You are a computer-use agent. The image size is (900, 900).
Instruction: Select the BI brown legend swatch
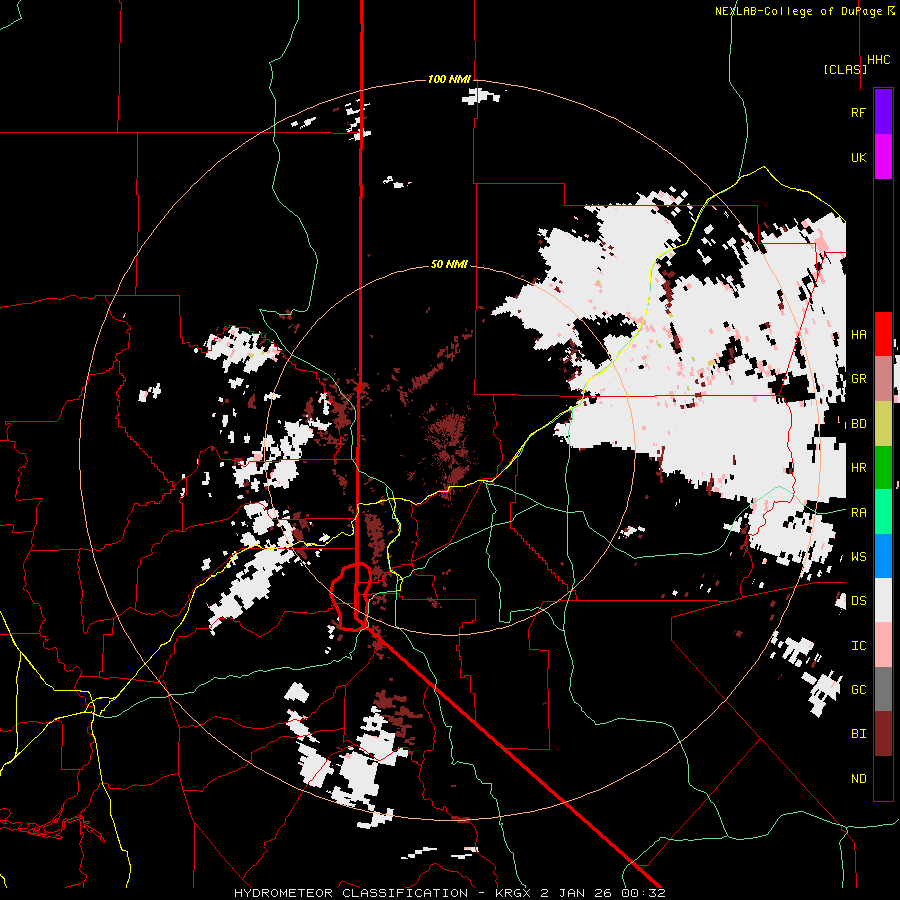tap(883, 734)
